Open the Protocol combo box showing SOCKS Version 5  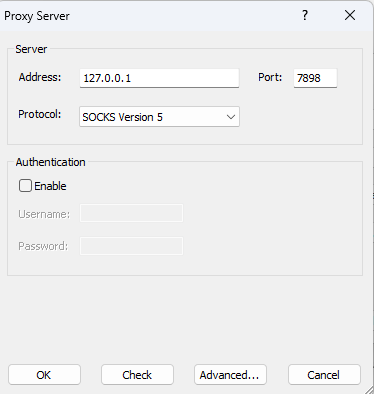[159, 117]
